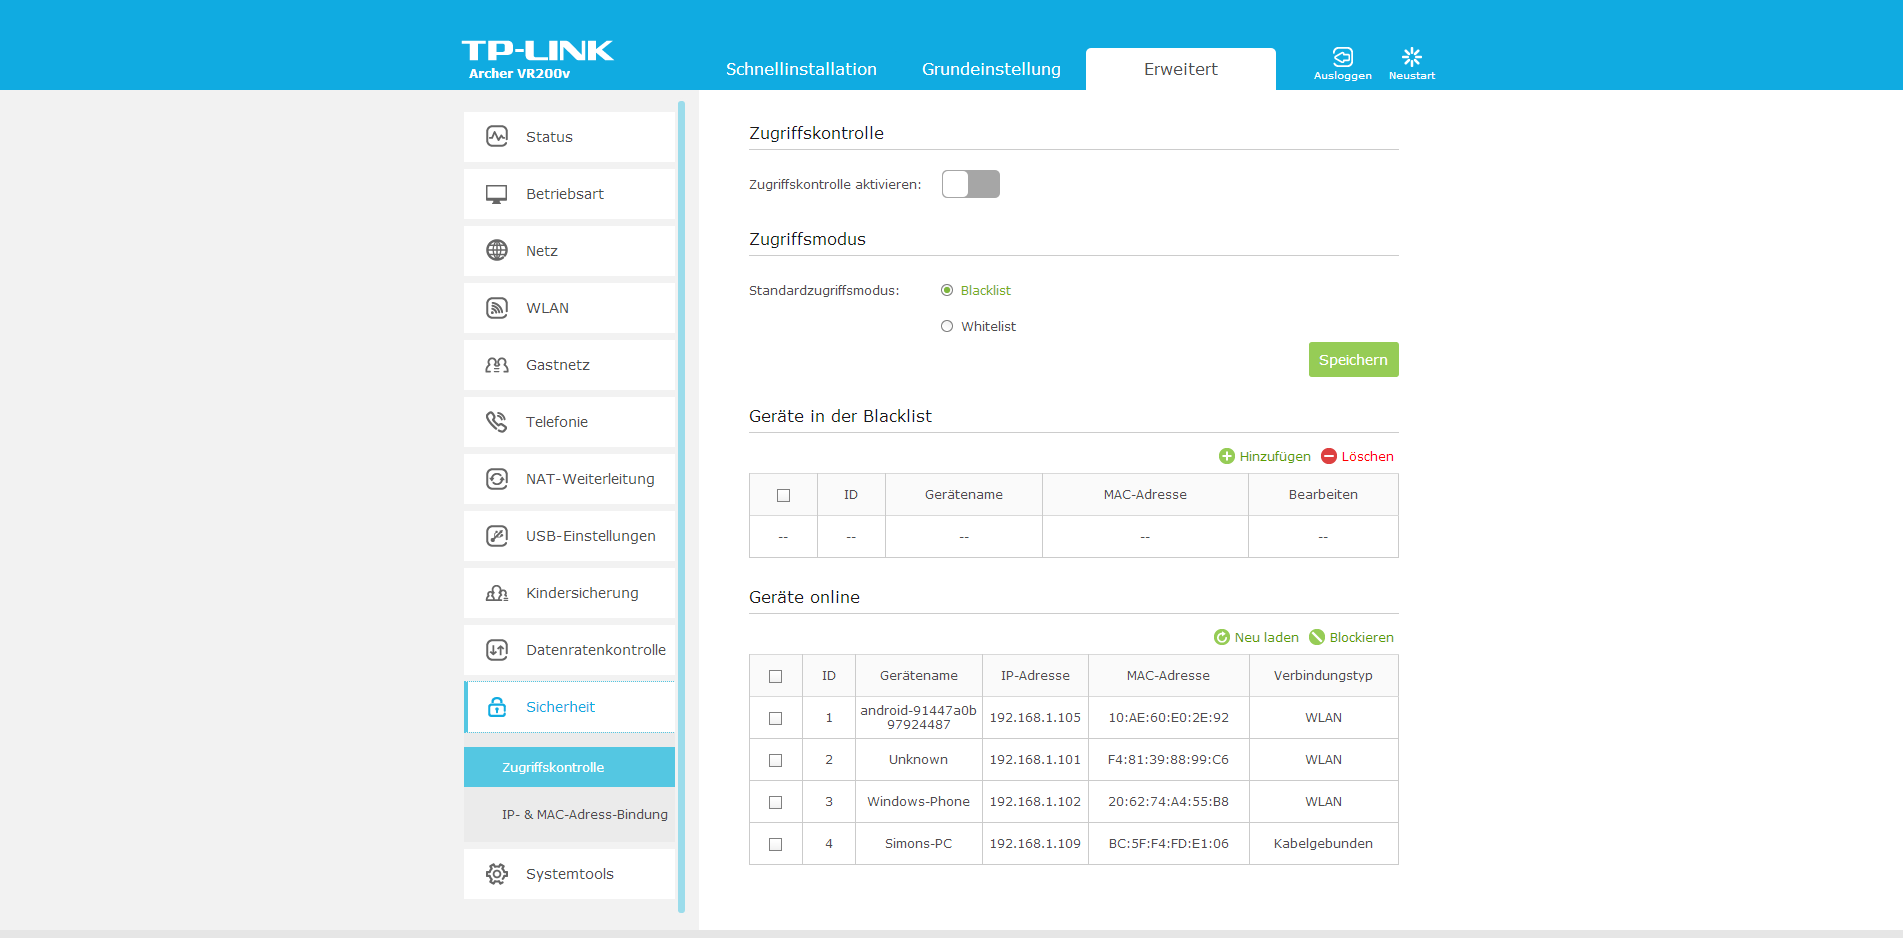Click the red Löschen minus icon
The image size is (1903, 938).
1329,456
